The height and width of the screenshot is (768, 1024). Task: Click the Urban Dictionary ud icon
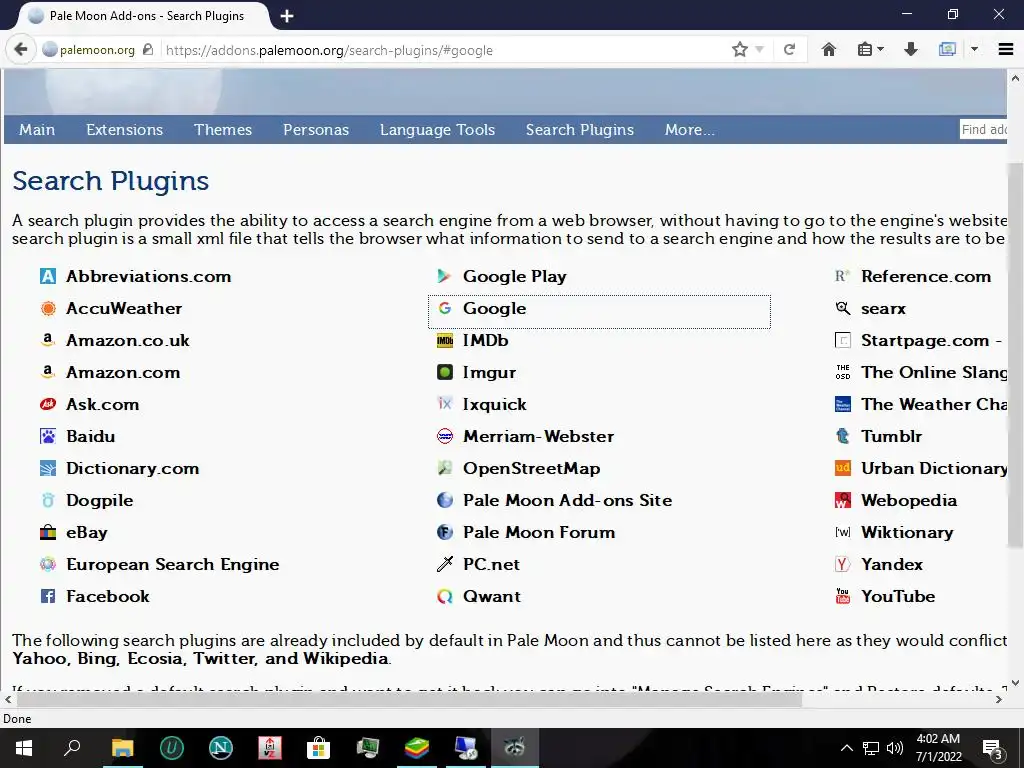pos(843,468)
